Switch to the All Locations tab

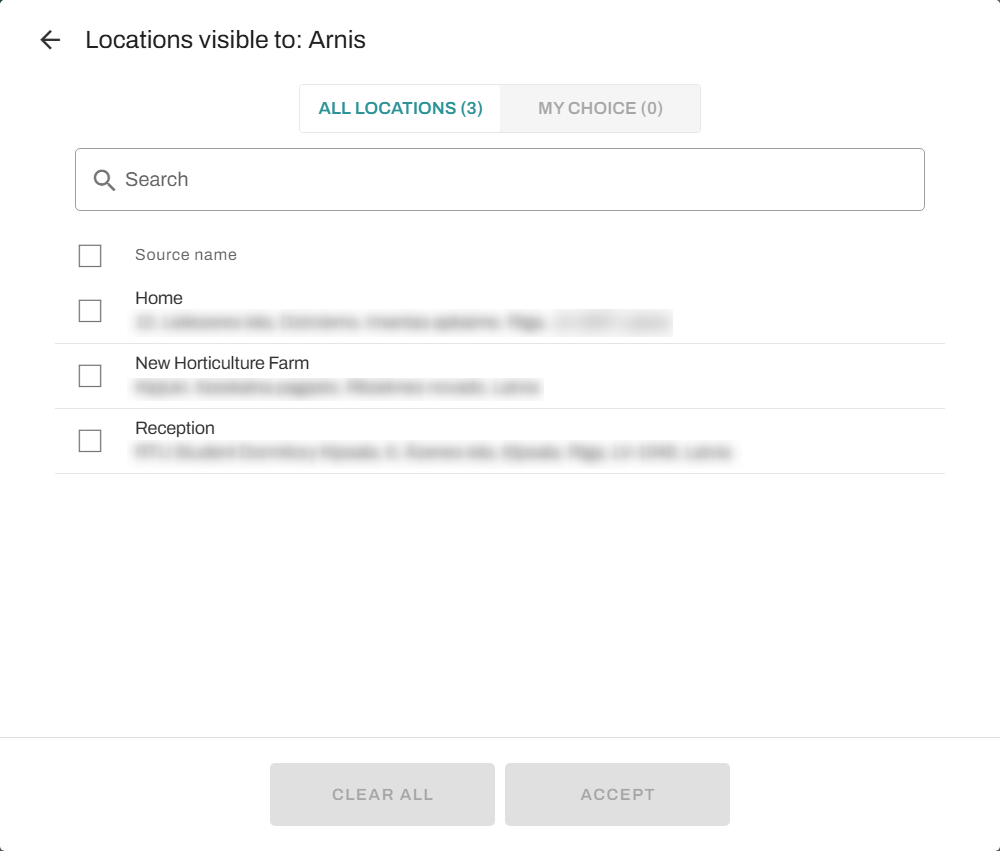click(x=400, y=108)
